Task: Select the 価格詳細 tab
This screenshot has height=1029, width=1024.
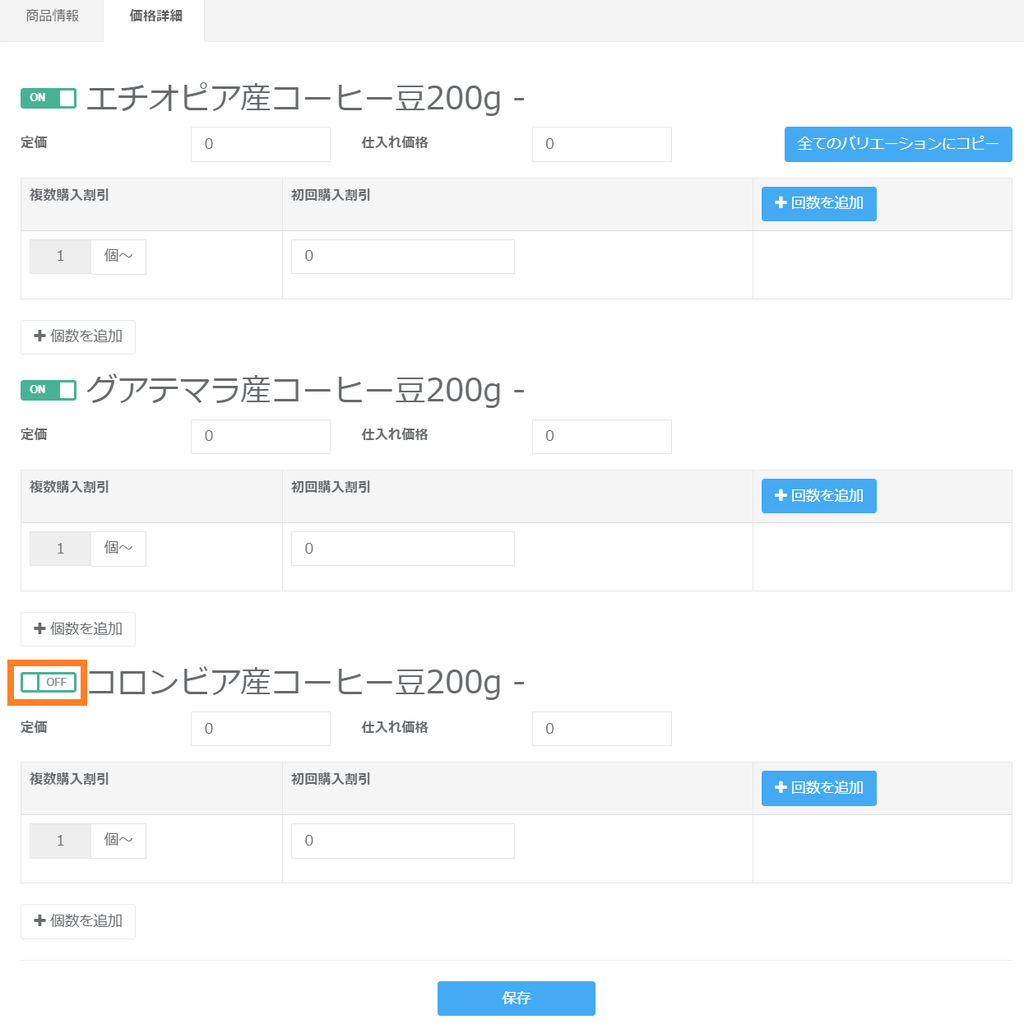Action: 155,17
